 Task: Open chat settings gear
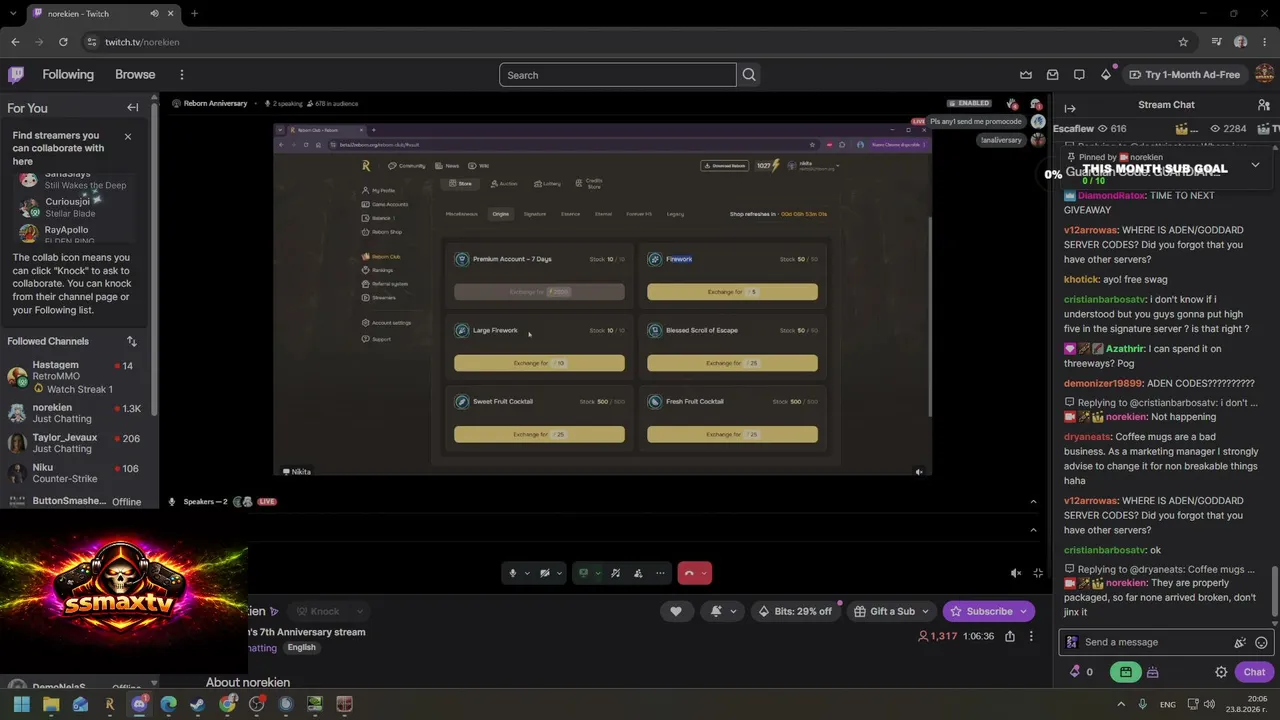[1221, 672]
